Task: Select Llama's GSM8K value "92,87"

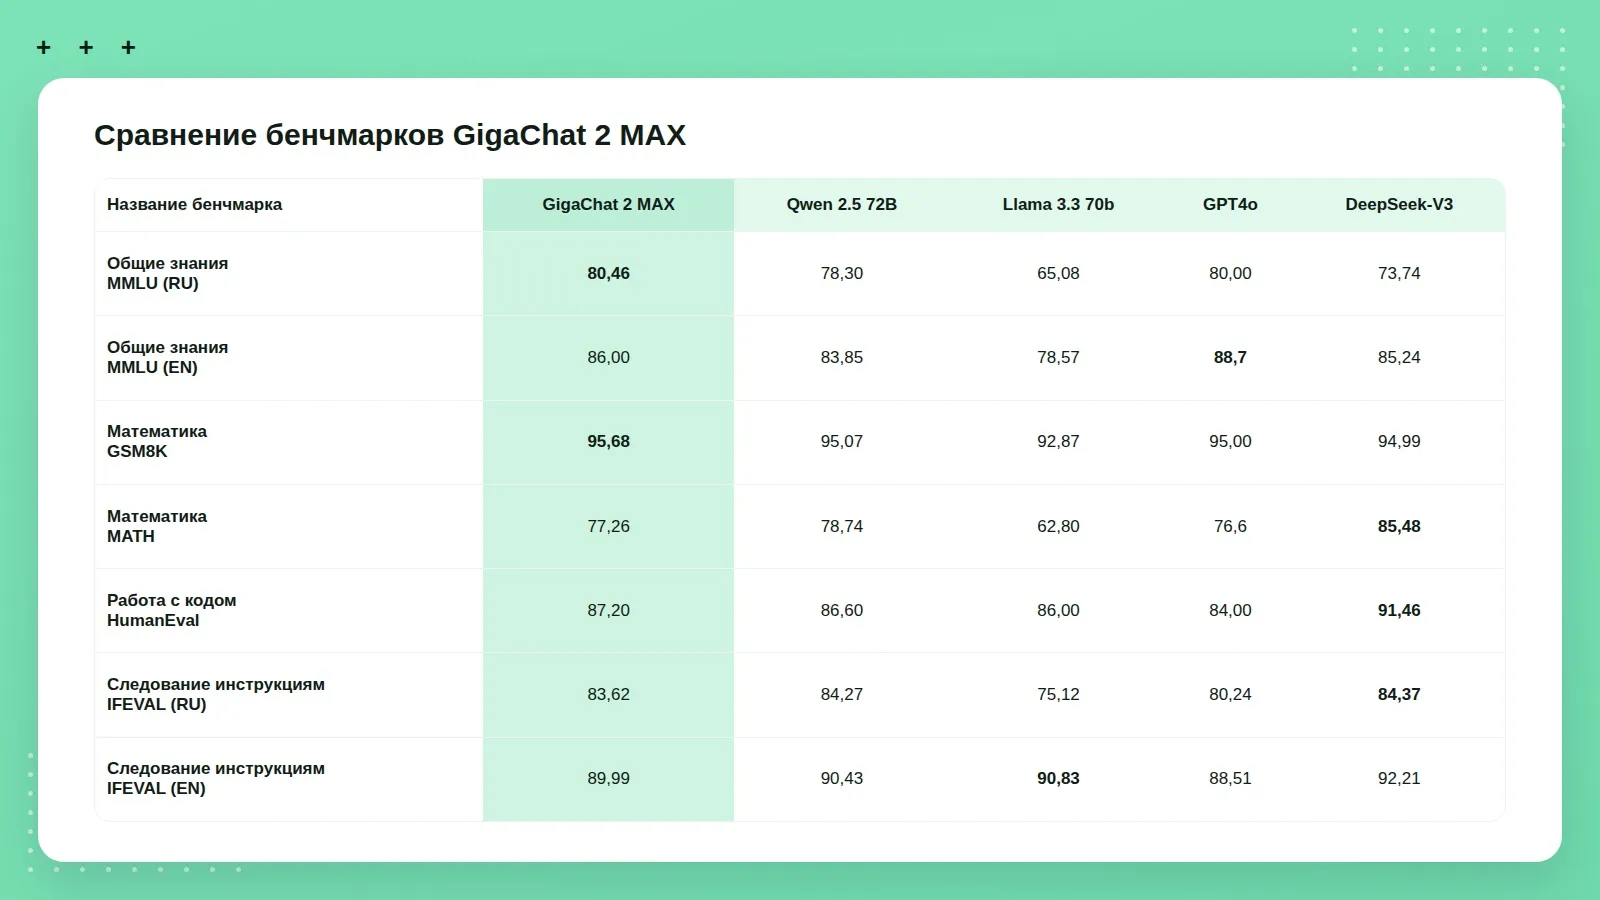Action: click(1058, 441)
